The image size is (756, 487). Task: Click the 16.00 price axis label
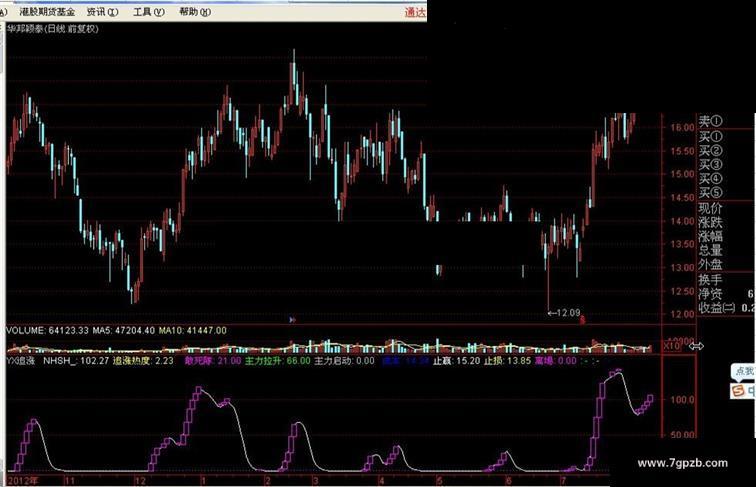point(682,128)
